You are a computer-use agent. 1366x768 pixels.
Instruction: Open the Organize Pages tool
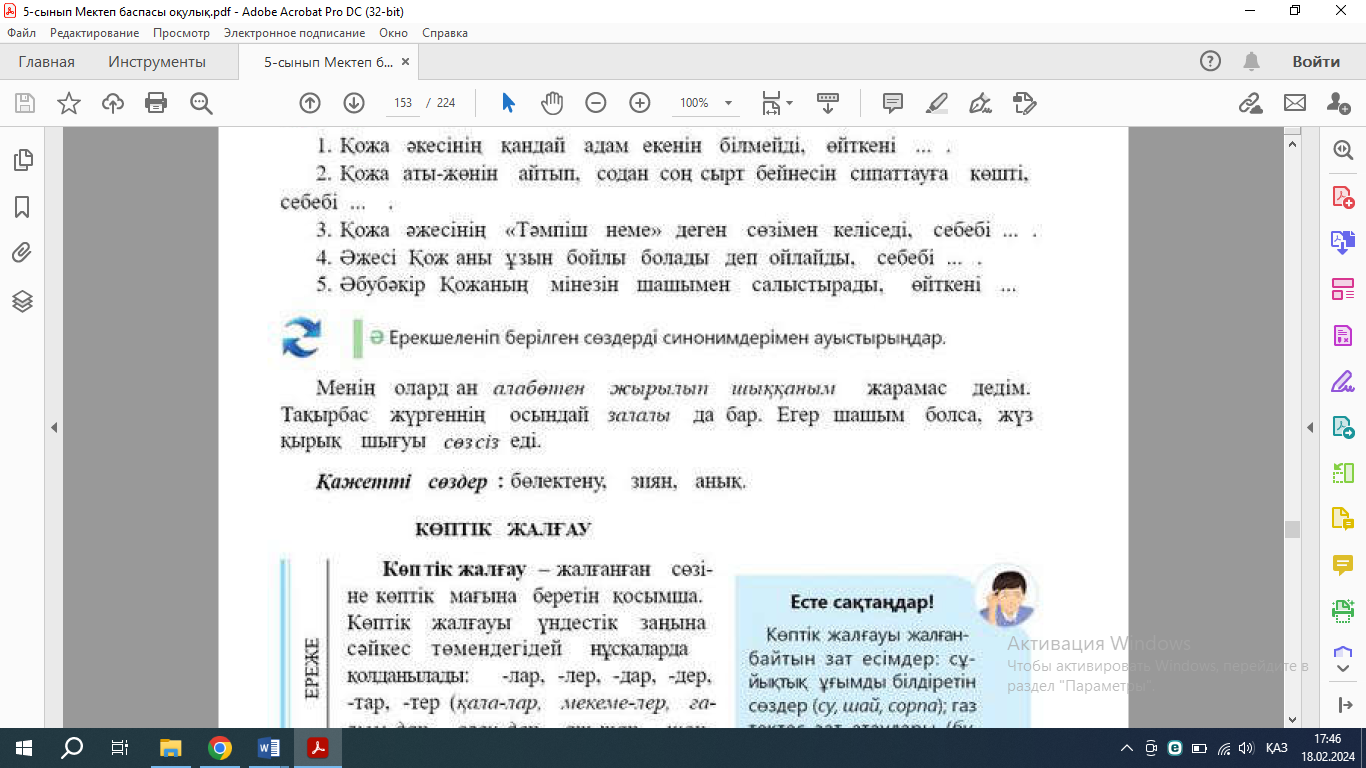coord(1342,289)
